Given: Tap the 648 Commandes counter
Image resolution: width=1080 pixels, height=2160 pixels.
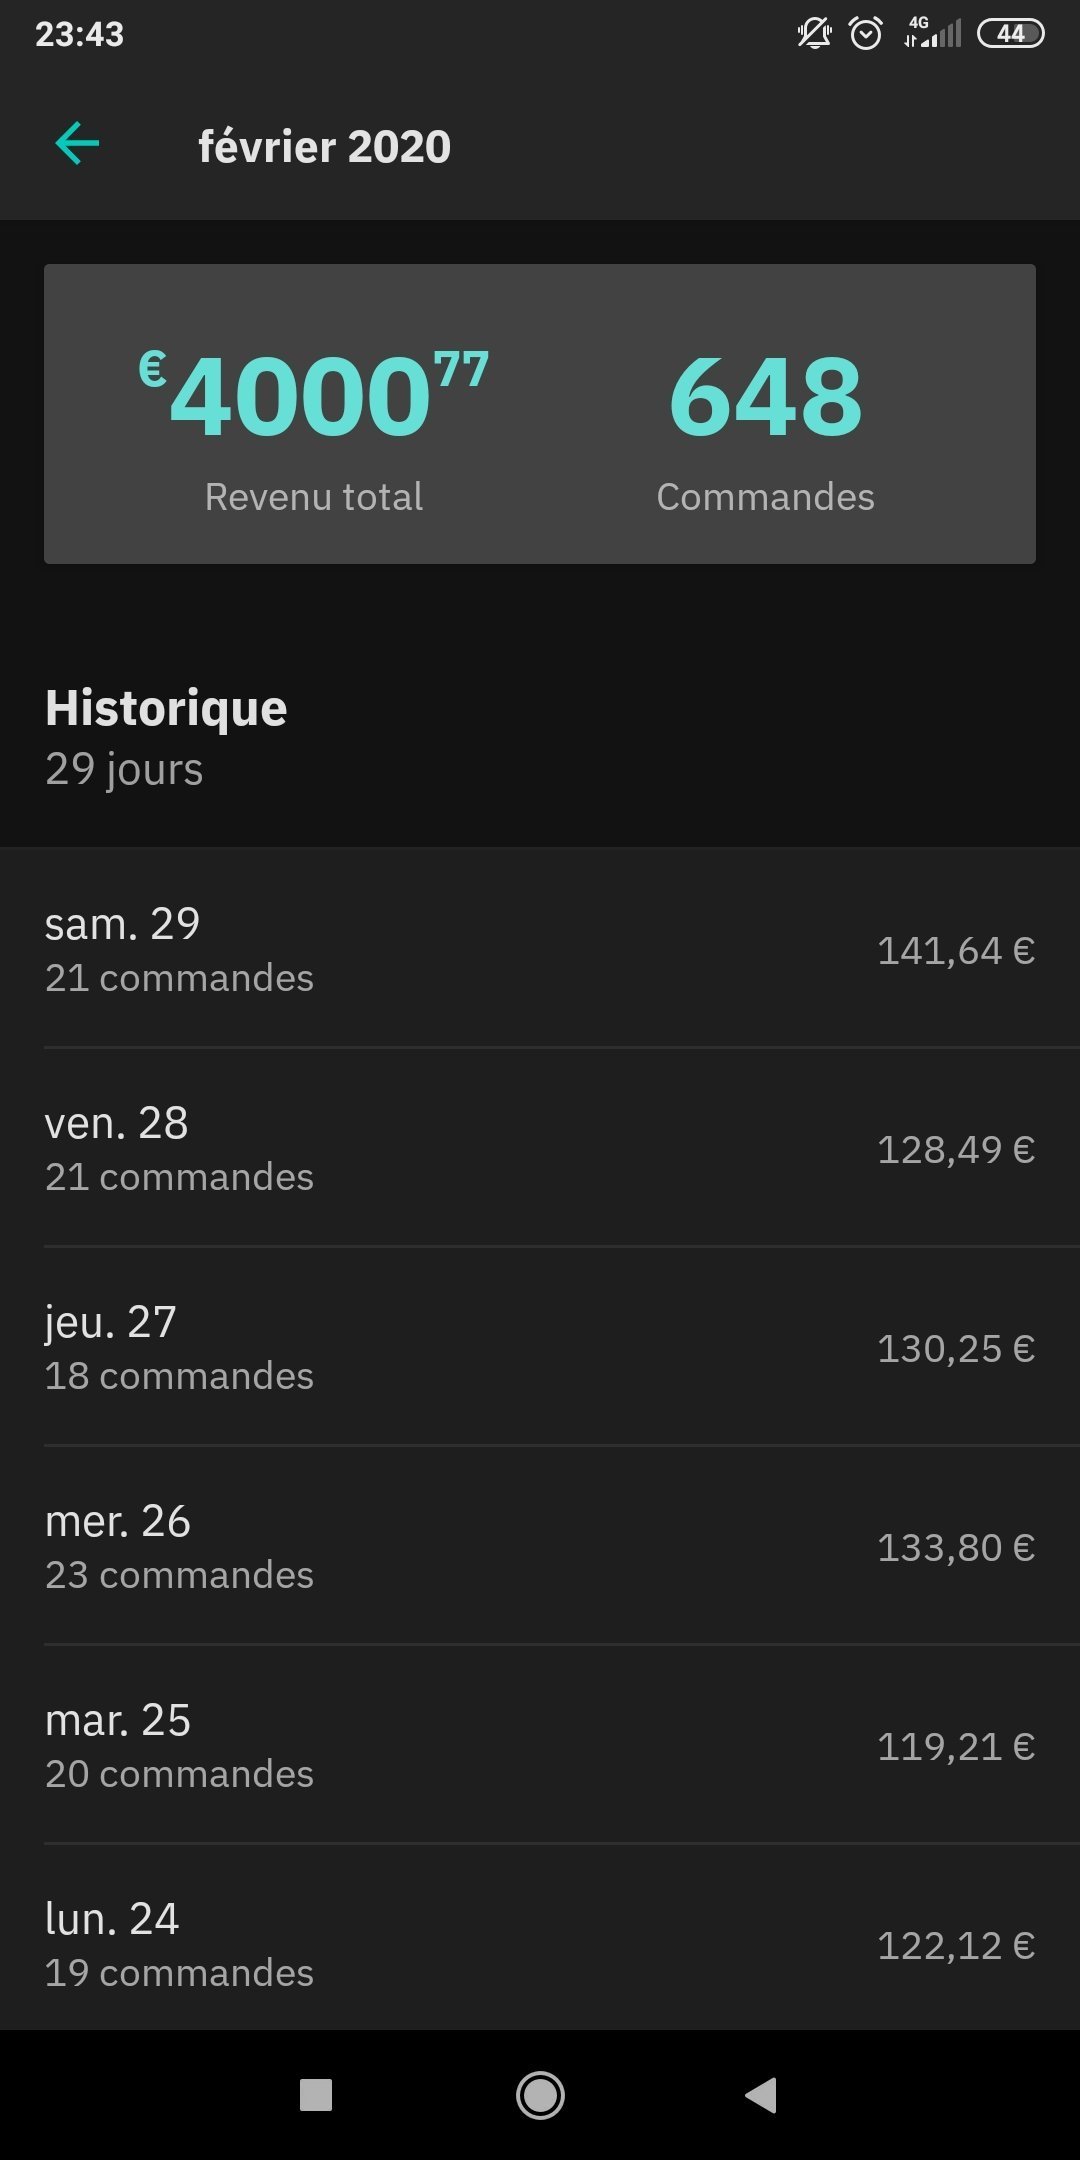Looking at the screenshot, I should [765, 398].
